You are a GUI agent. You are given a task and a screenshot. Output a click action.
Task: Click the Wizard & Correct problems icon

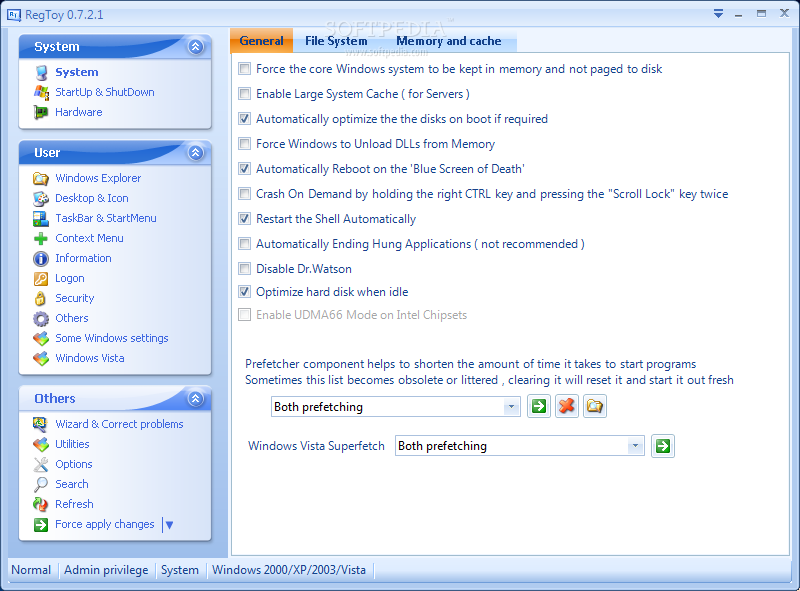(x=41, y=424)
